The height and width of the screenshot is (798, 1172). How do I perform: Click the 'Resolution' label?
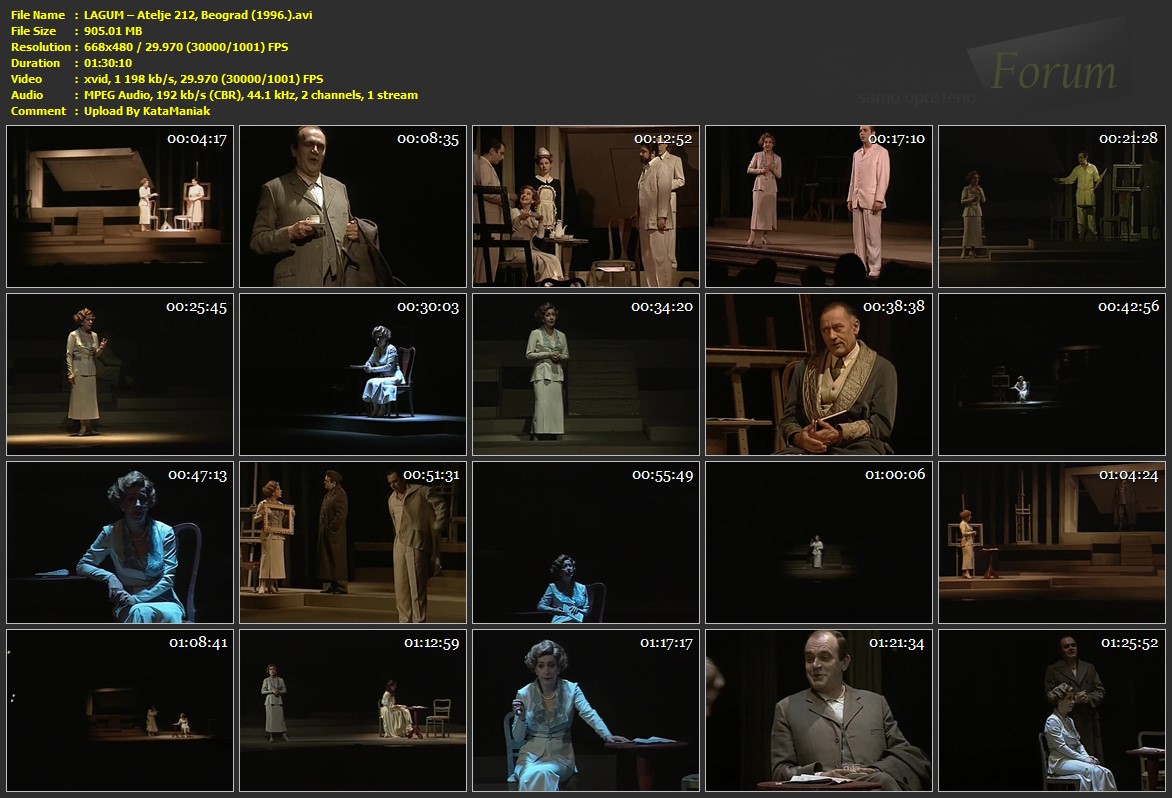40,47
